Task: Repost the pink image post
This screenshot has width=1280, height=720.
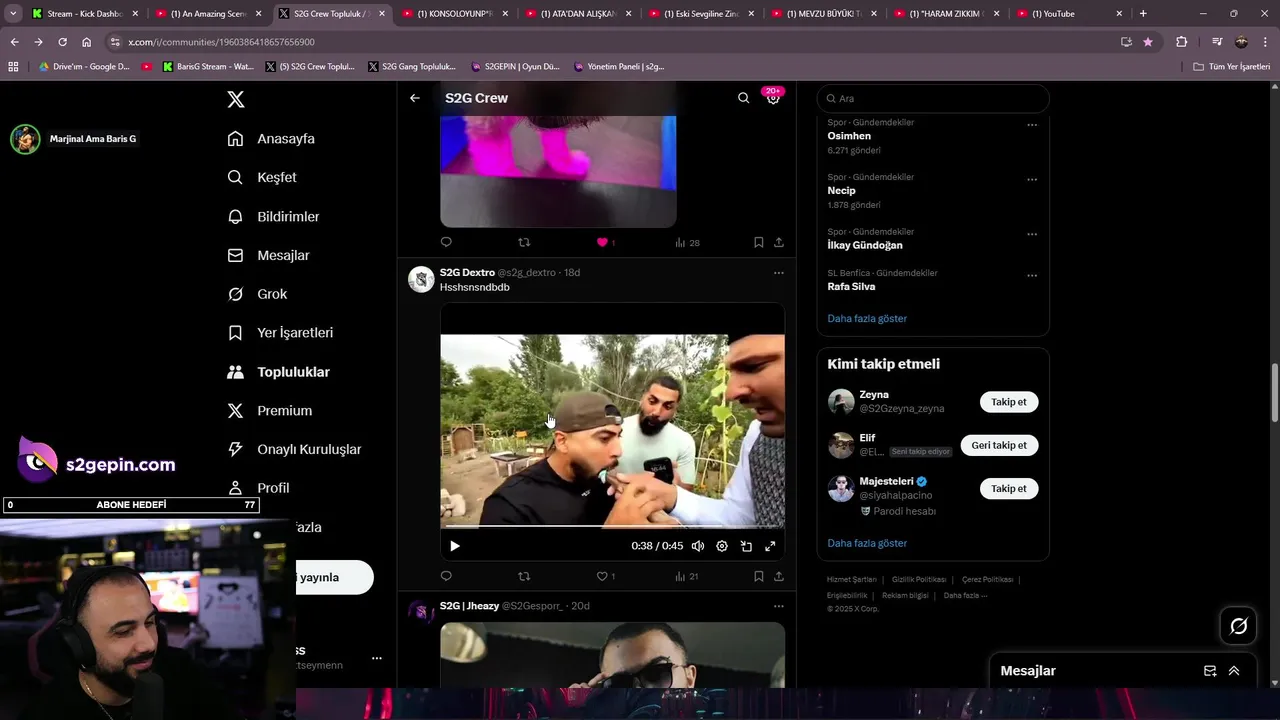Action: point(524,242)
